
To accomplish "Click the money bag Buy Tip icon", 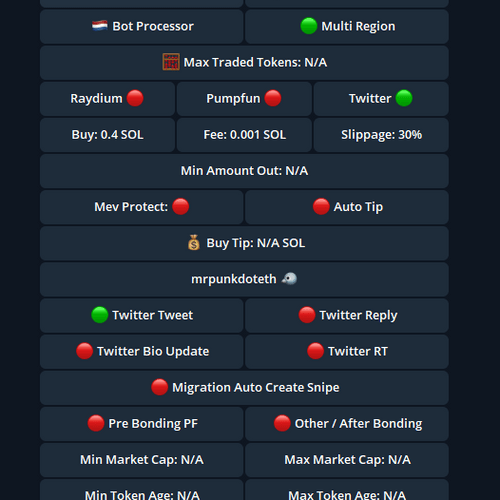I will click(194, 243).
